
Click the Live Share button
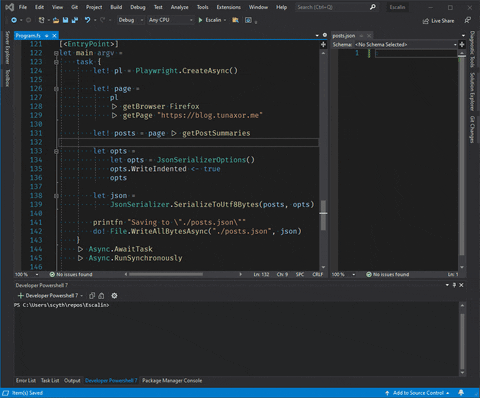tap(438, 21)
